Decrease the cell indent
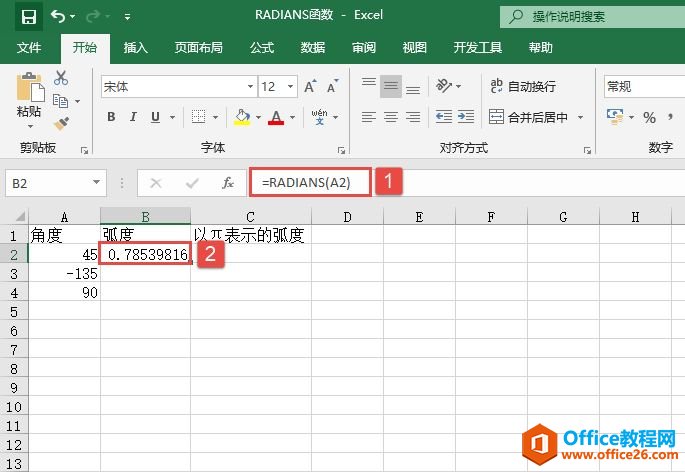685x472 pixels. click(444, 117)
